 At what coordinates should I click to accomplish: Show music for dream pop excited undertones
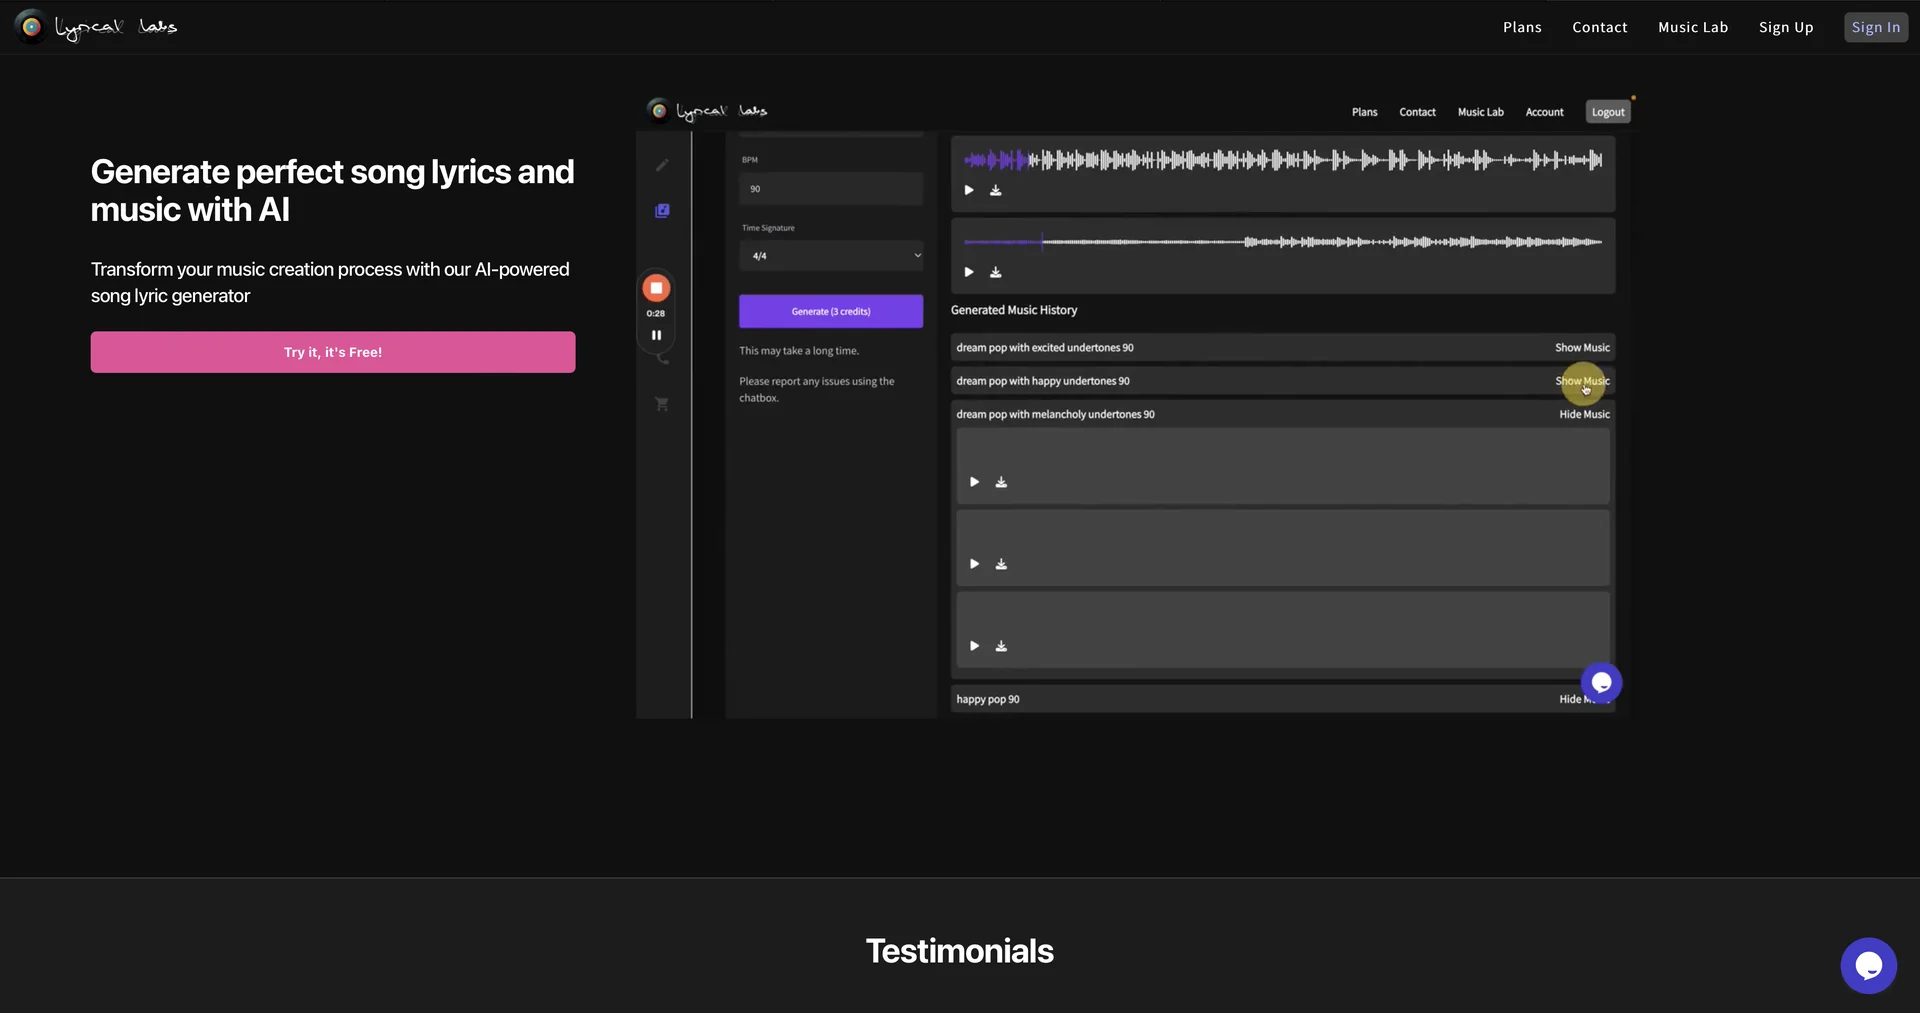pyautogui.click(x=1582, y=348)
